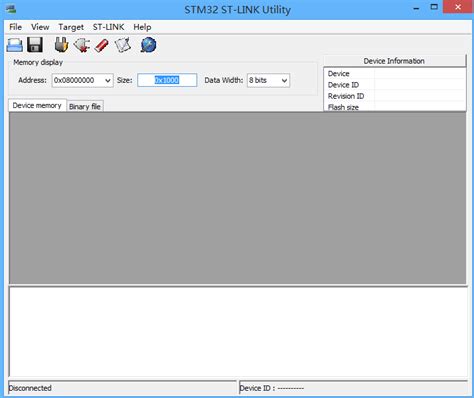The image size is (474, 398).
Task: Click the Disconnected status text
Action: coord(30,388)
